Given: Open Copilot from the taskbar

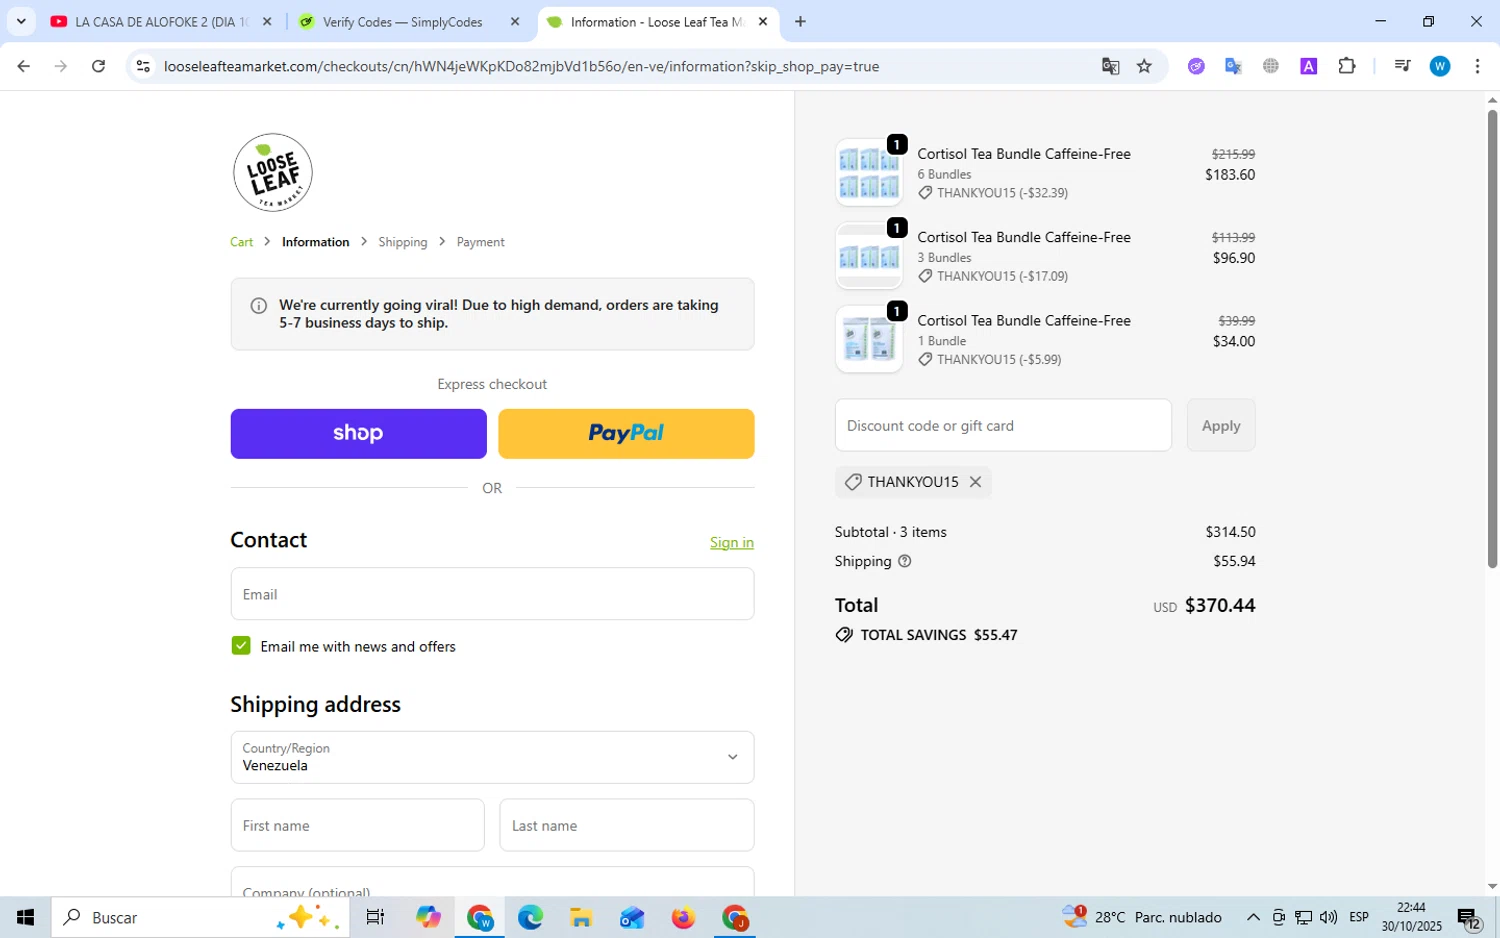Looking at the screenshot, I should [428, 917].
